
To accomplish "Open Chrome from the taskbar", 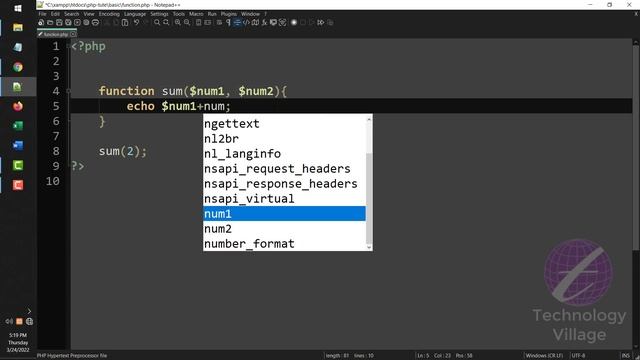I will point(18,67).
